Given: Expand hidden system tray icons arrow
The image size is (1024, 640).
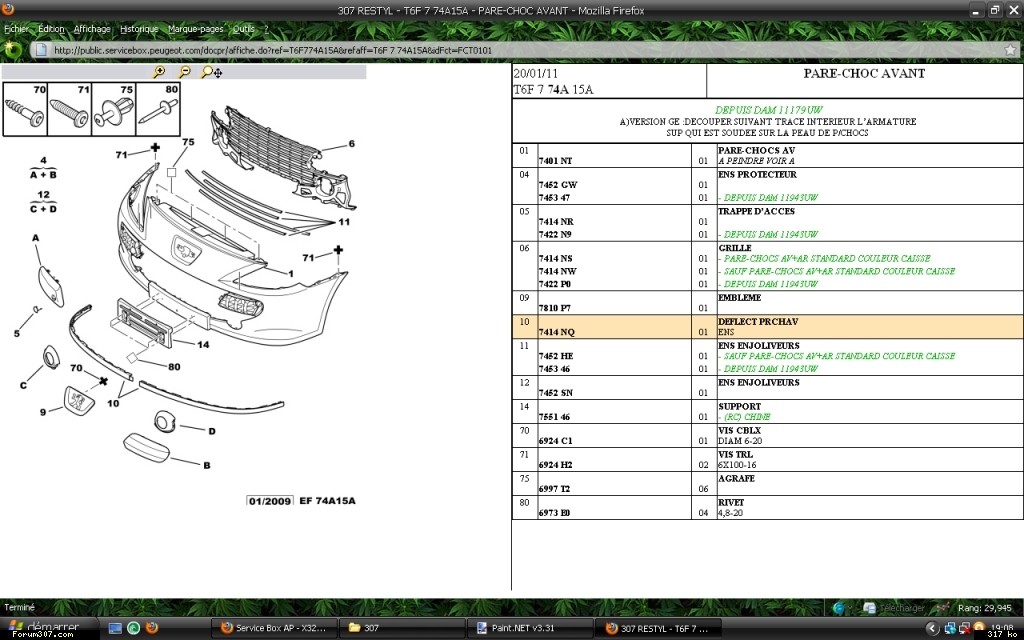Looking at the screenshot, I should coord(932,628).
